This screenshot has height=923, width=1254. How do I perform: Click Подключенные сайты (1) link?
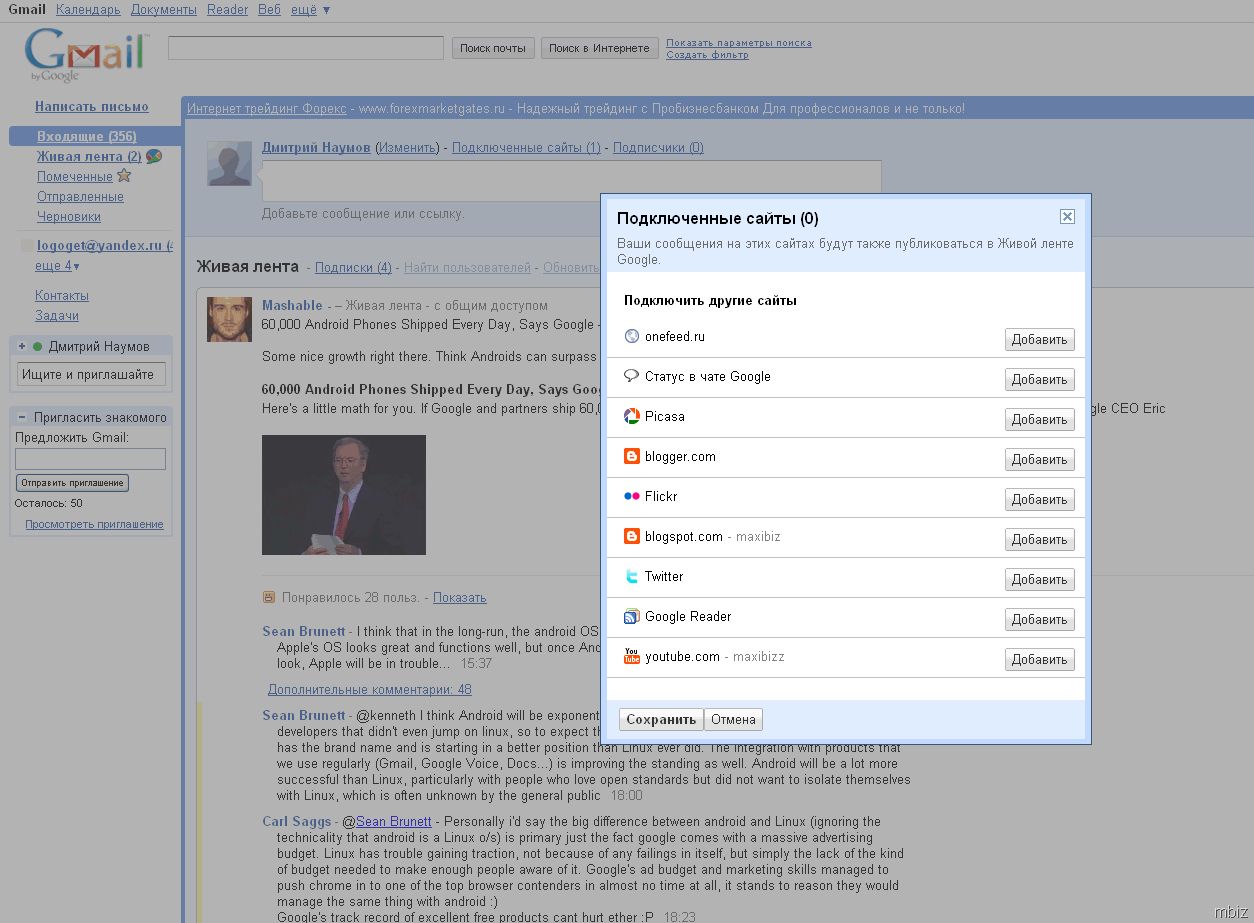tap(526, 147)
